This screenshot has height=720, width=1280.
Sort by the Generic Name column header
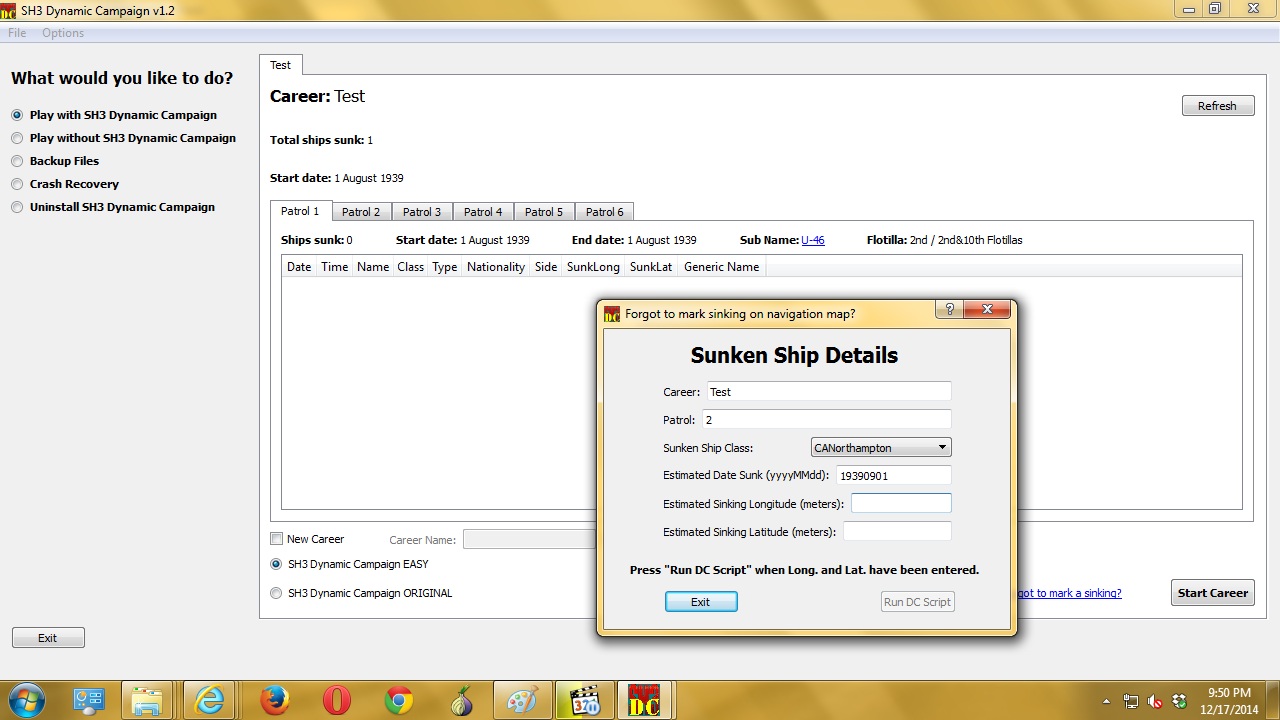[x=721, y=267]
